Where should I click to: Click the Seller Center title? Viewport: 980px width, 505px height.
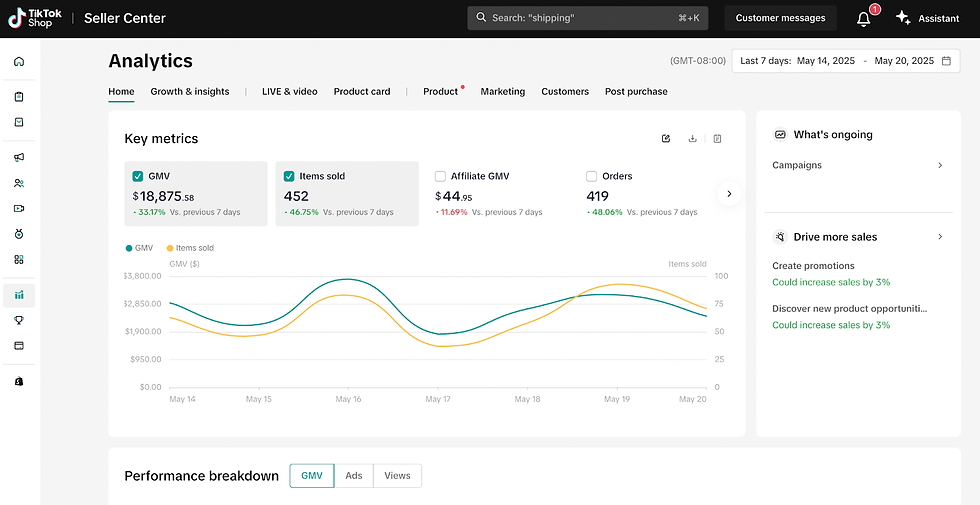point(125,18)
